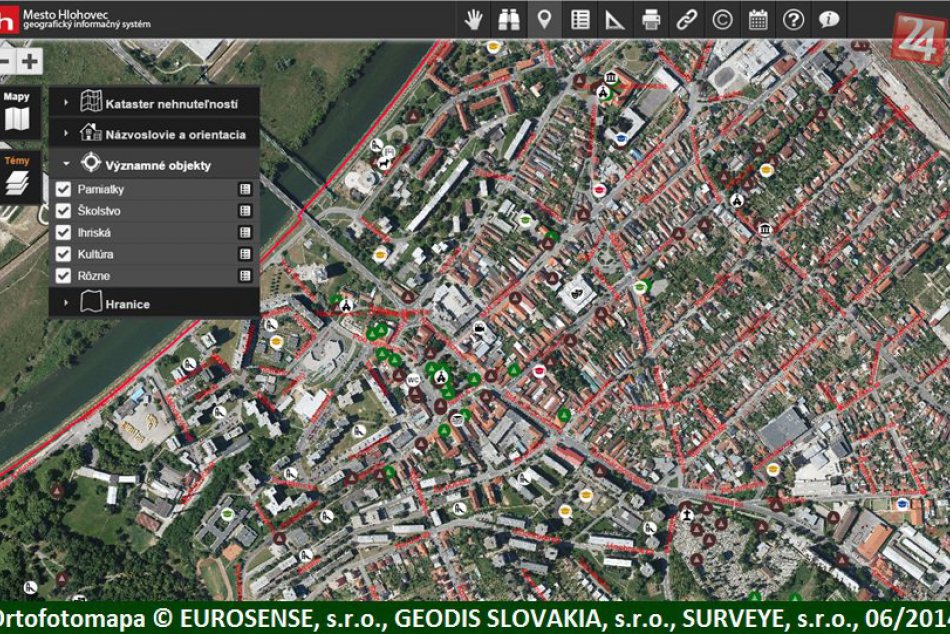The image size is (950, 634).
Task: Toggle the Rôzne layer checkbox
Action: coord(62,276)
